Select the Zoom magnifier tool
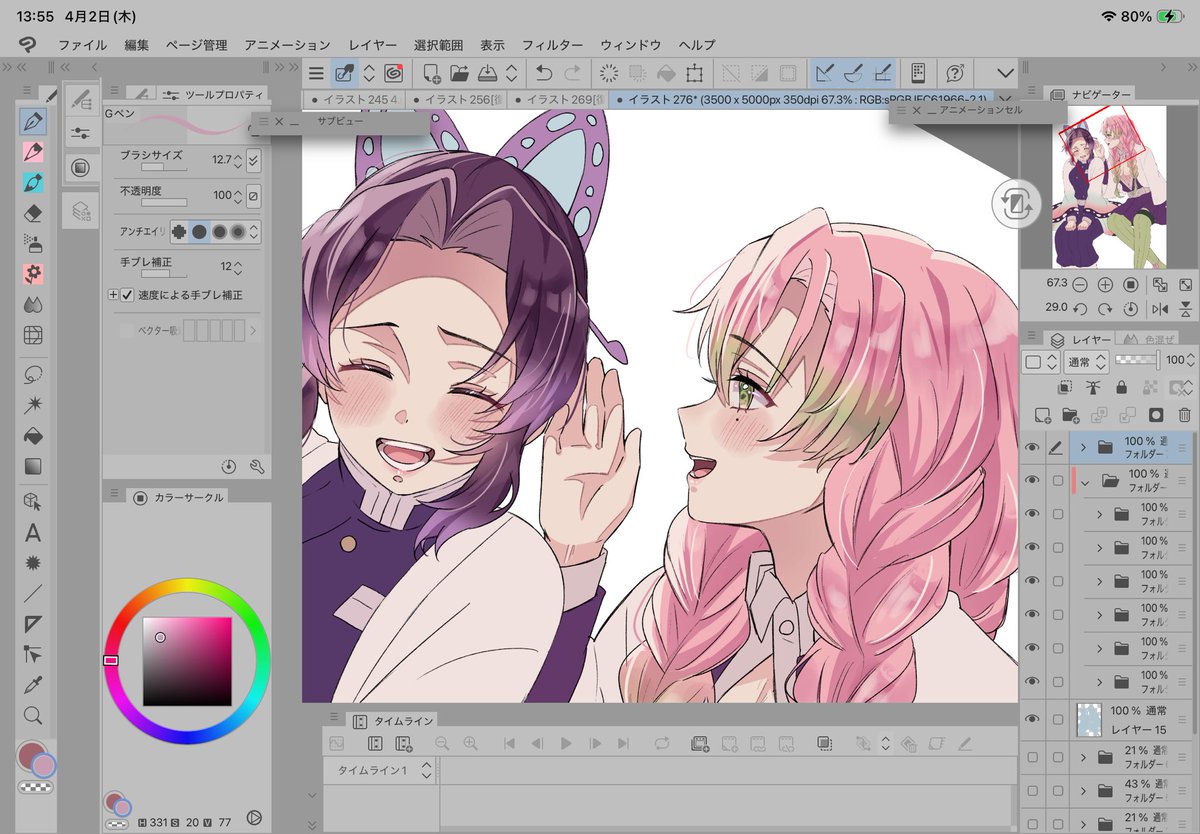 point(33,715)
